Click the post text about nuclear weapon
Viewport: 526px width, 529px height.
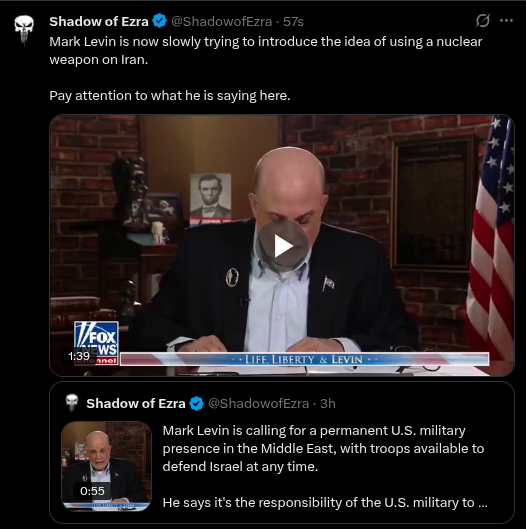coord(266,51)
